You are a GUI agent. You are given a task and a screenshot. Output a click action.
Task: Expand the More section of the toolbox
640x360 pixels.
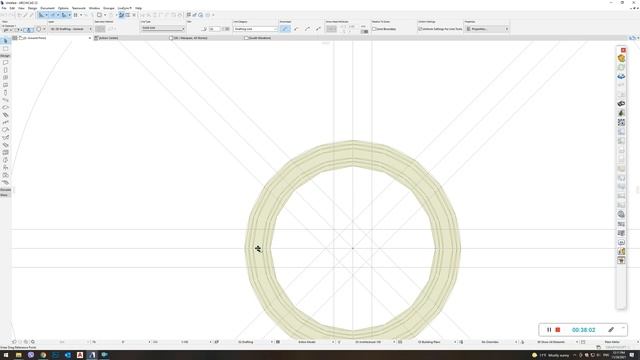coord(5,195)
